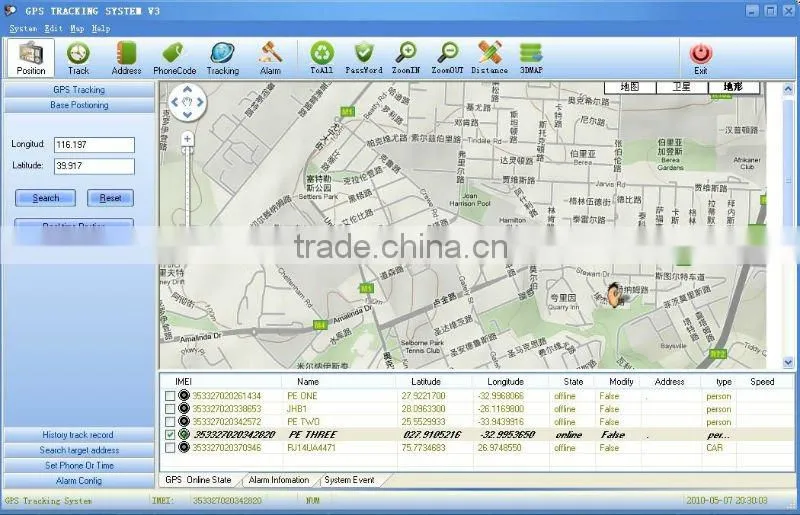This screenshot has width=800, height=515.
Task: Click the red Exit power icon
Action: point(701,53)
